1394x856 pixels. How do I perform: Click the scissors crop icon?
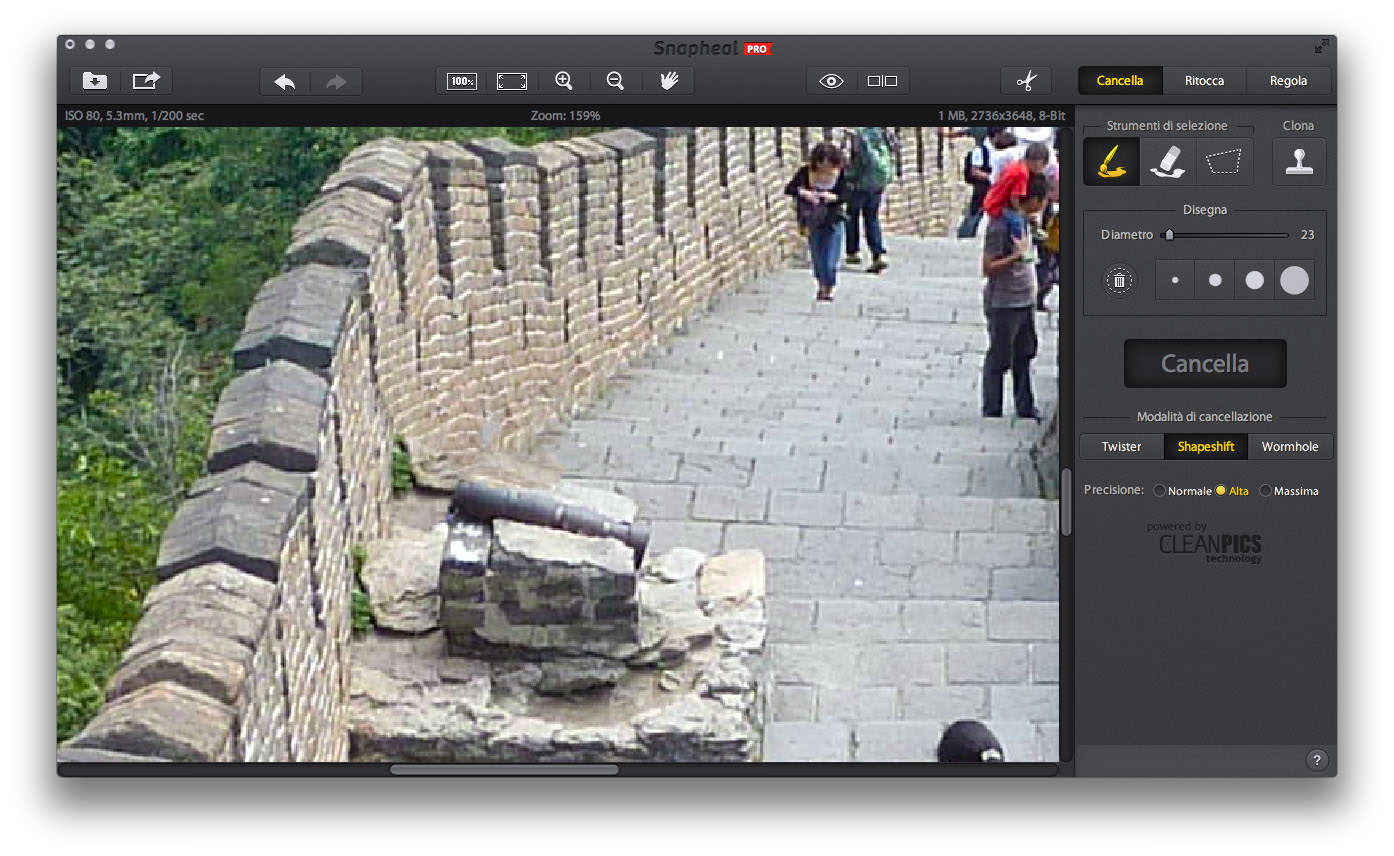coord(1026,81)
